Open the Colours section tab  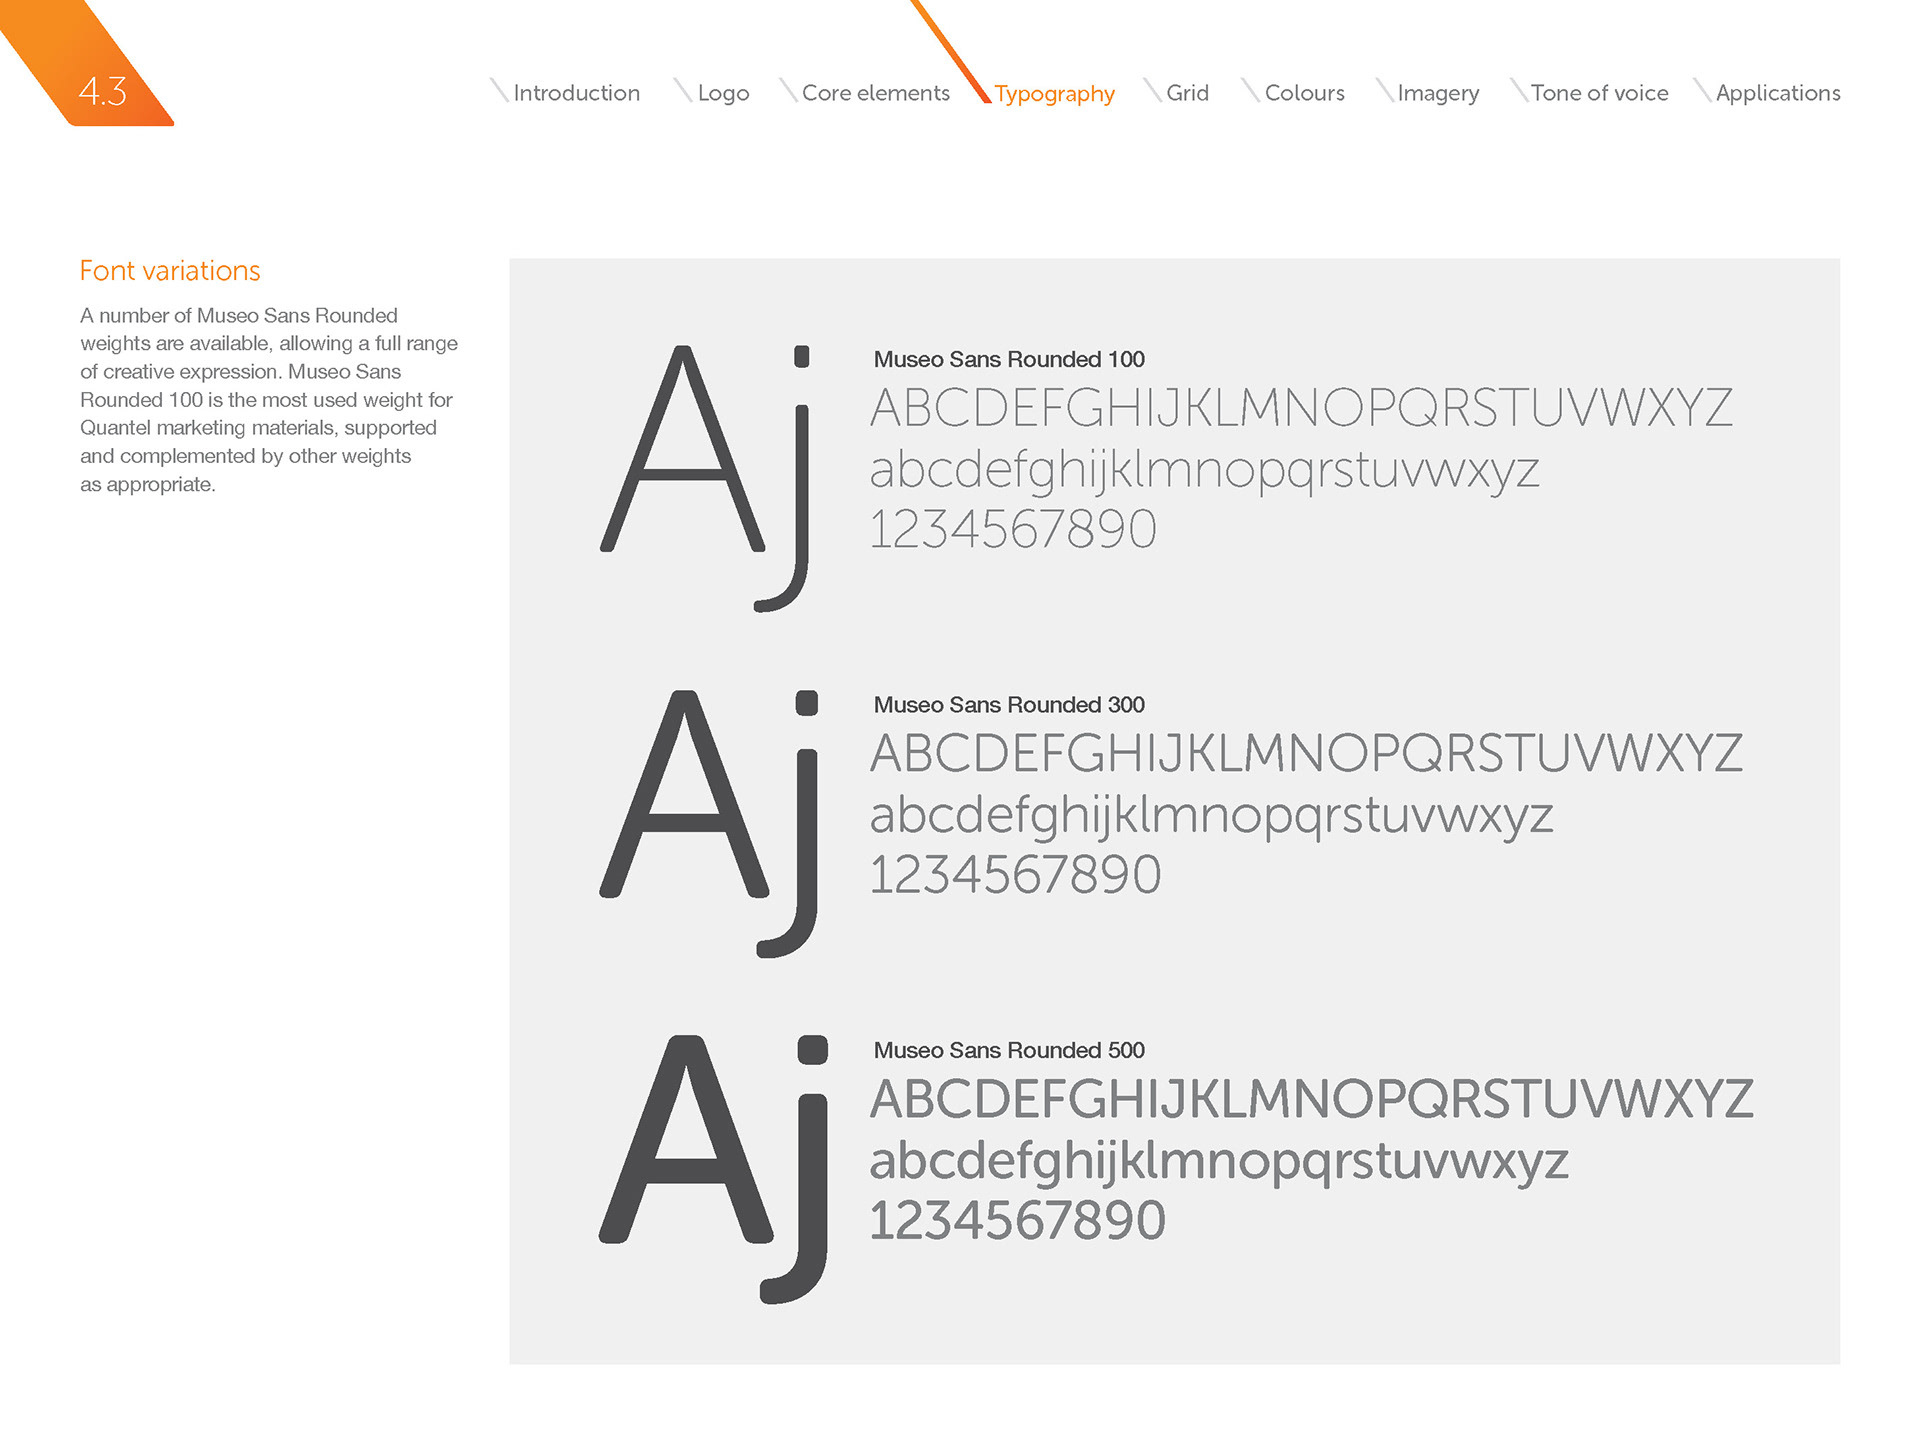tap(1305, 93)
